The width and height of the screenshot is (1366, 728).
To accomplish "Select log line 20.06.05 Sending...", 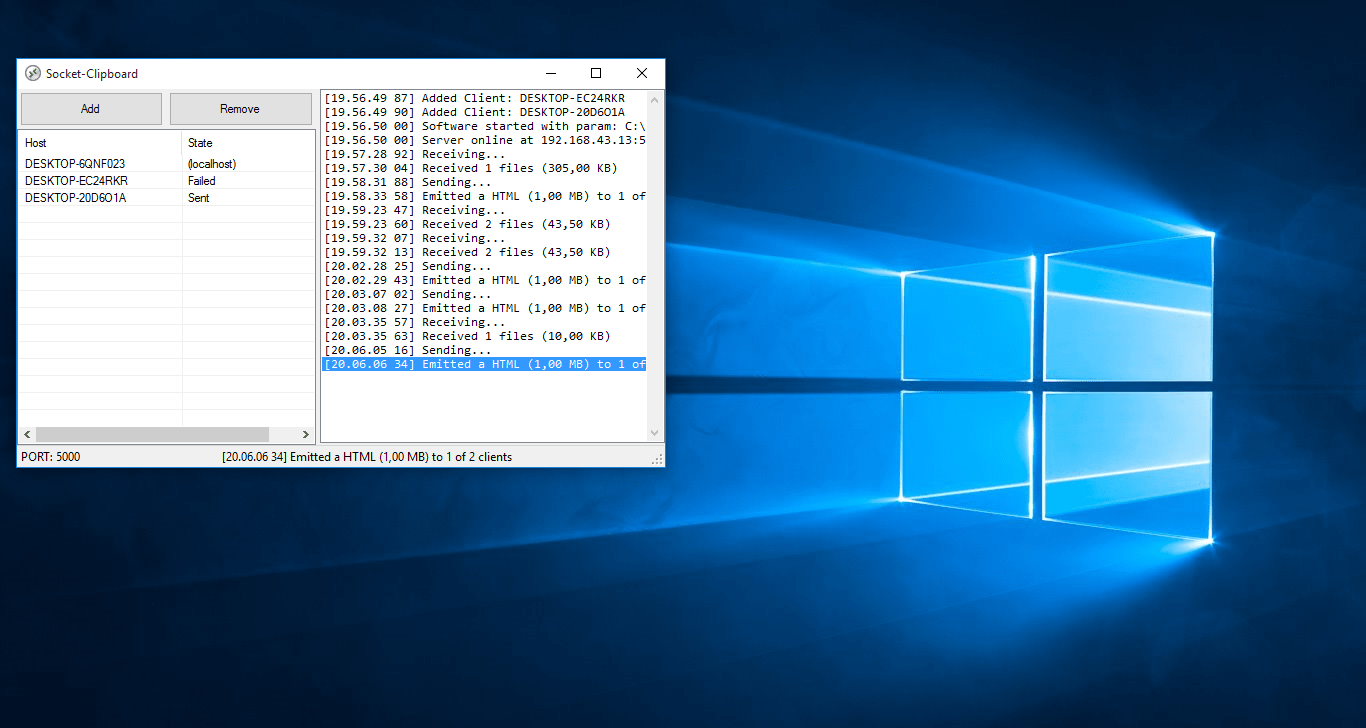I will click(x=484, y=350).
